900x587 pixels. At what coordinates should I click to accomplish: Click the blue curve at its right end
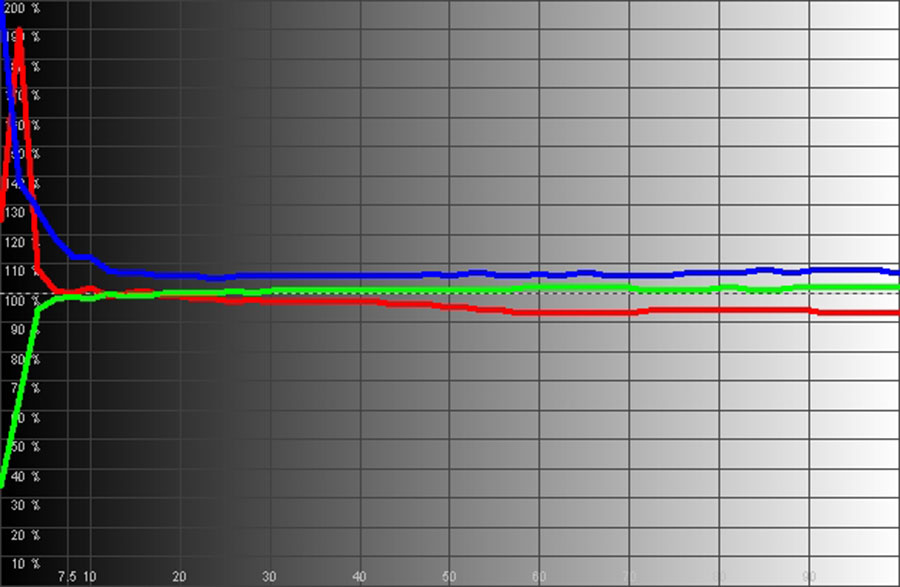point(895,272)
